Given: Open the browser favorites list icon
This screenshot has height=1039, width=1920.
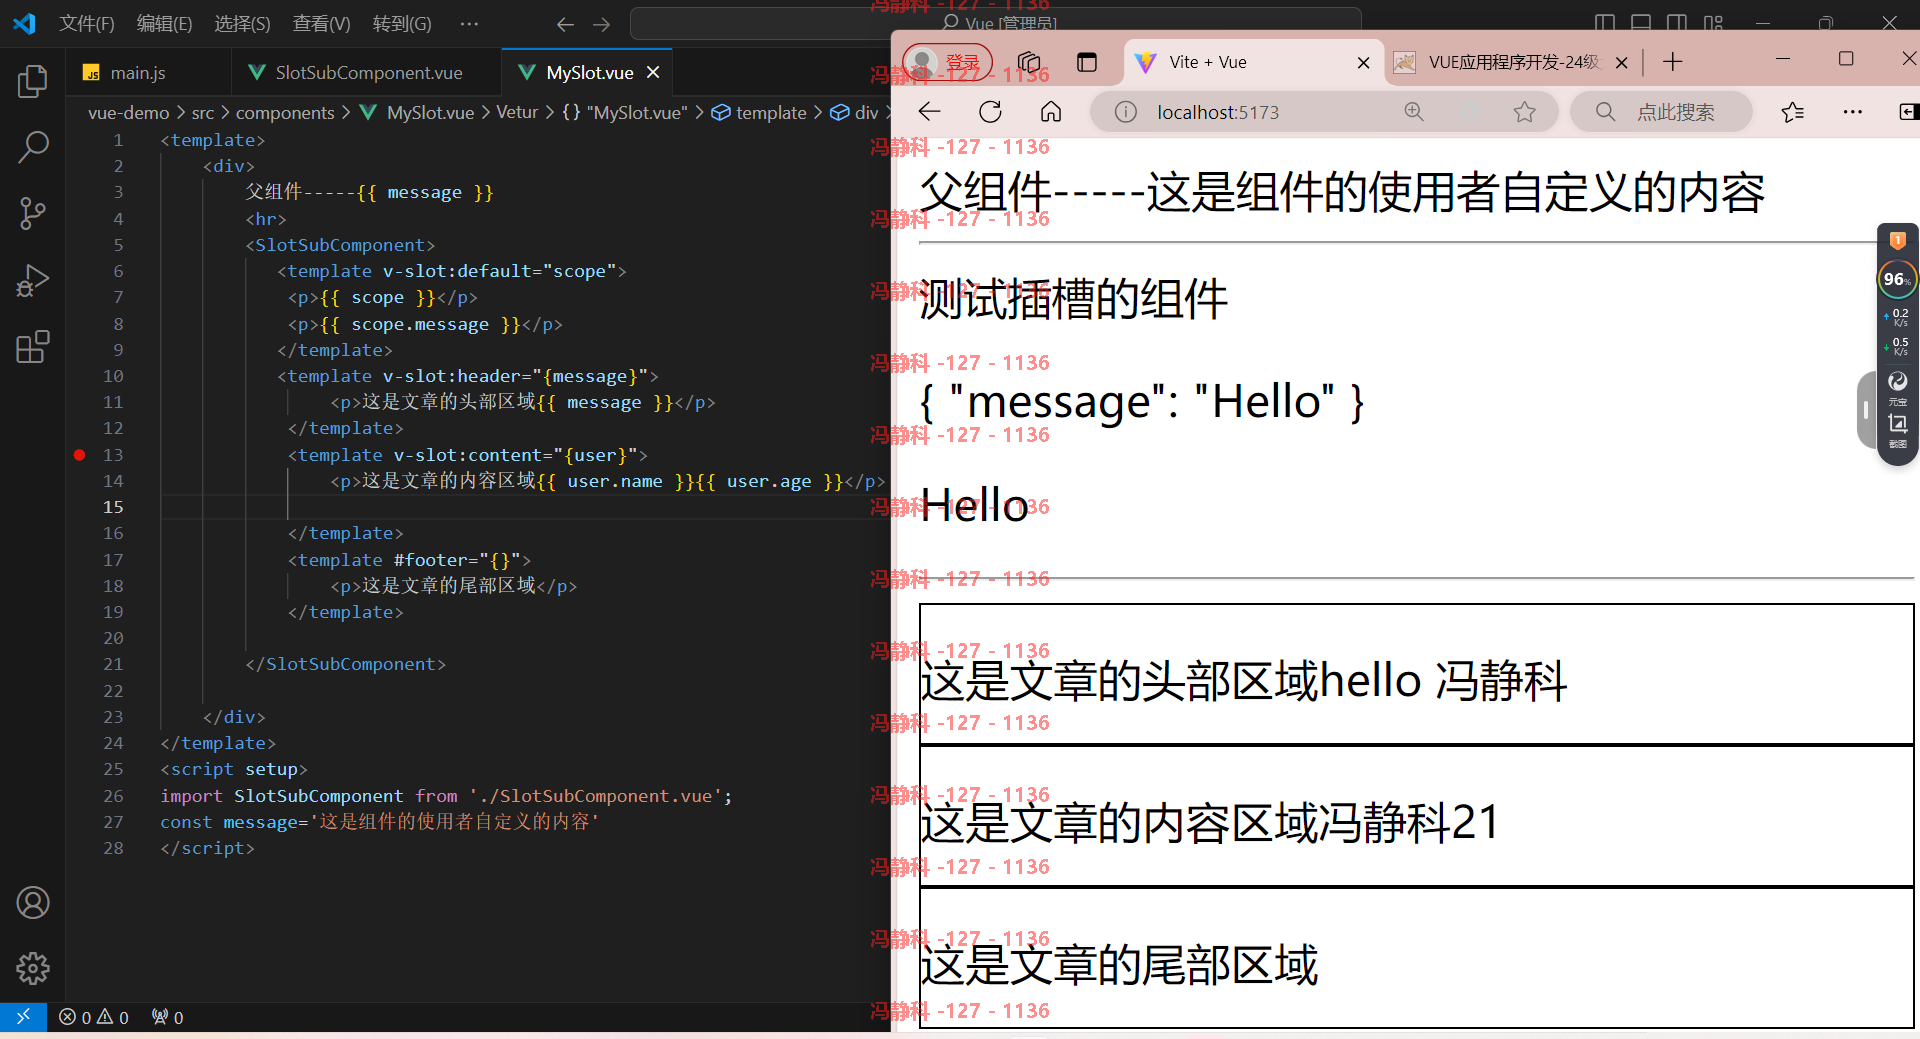Looking at the screenshot, I should [1793, 112].
